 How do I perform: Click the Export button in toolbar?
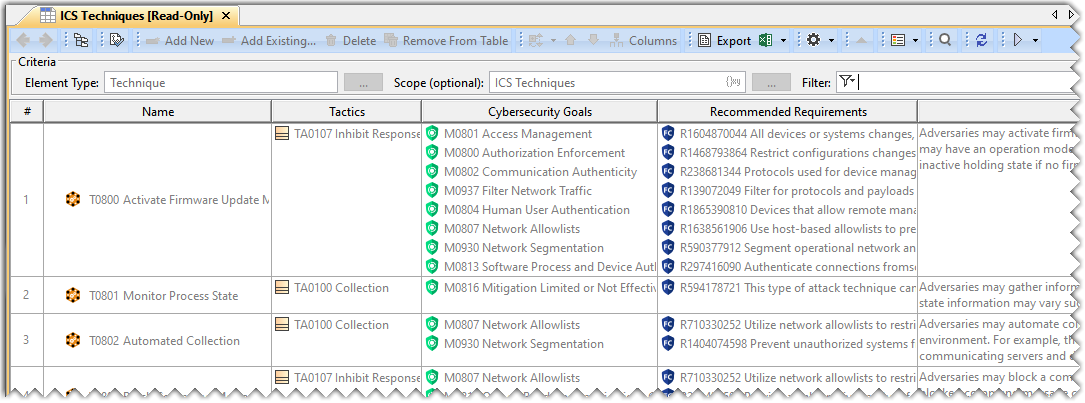pos(724,41)
